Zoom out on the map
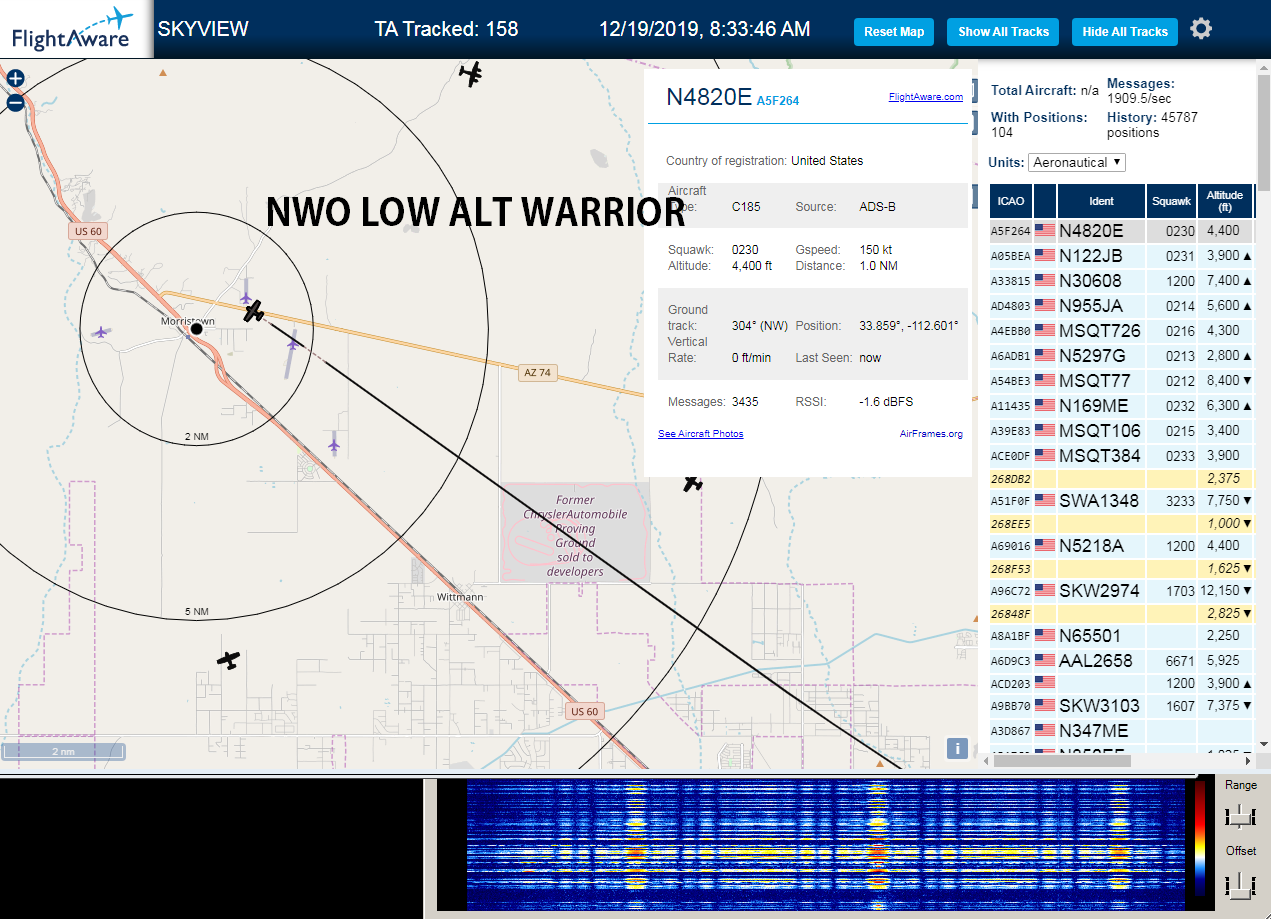The width and height of the screenshot is (1271, 919). pyautogui.click(x=15, y=102)
